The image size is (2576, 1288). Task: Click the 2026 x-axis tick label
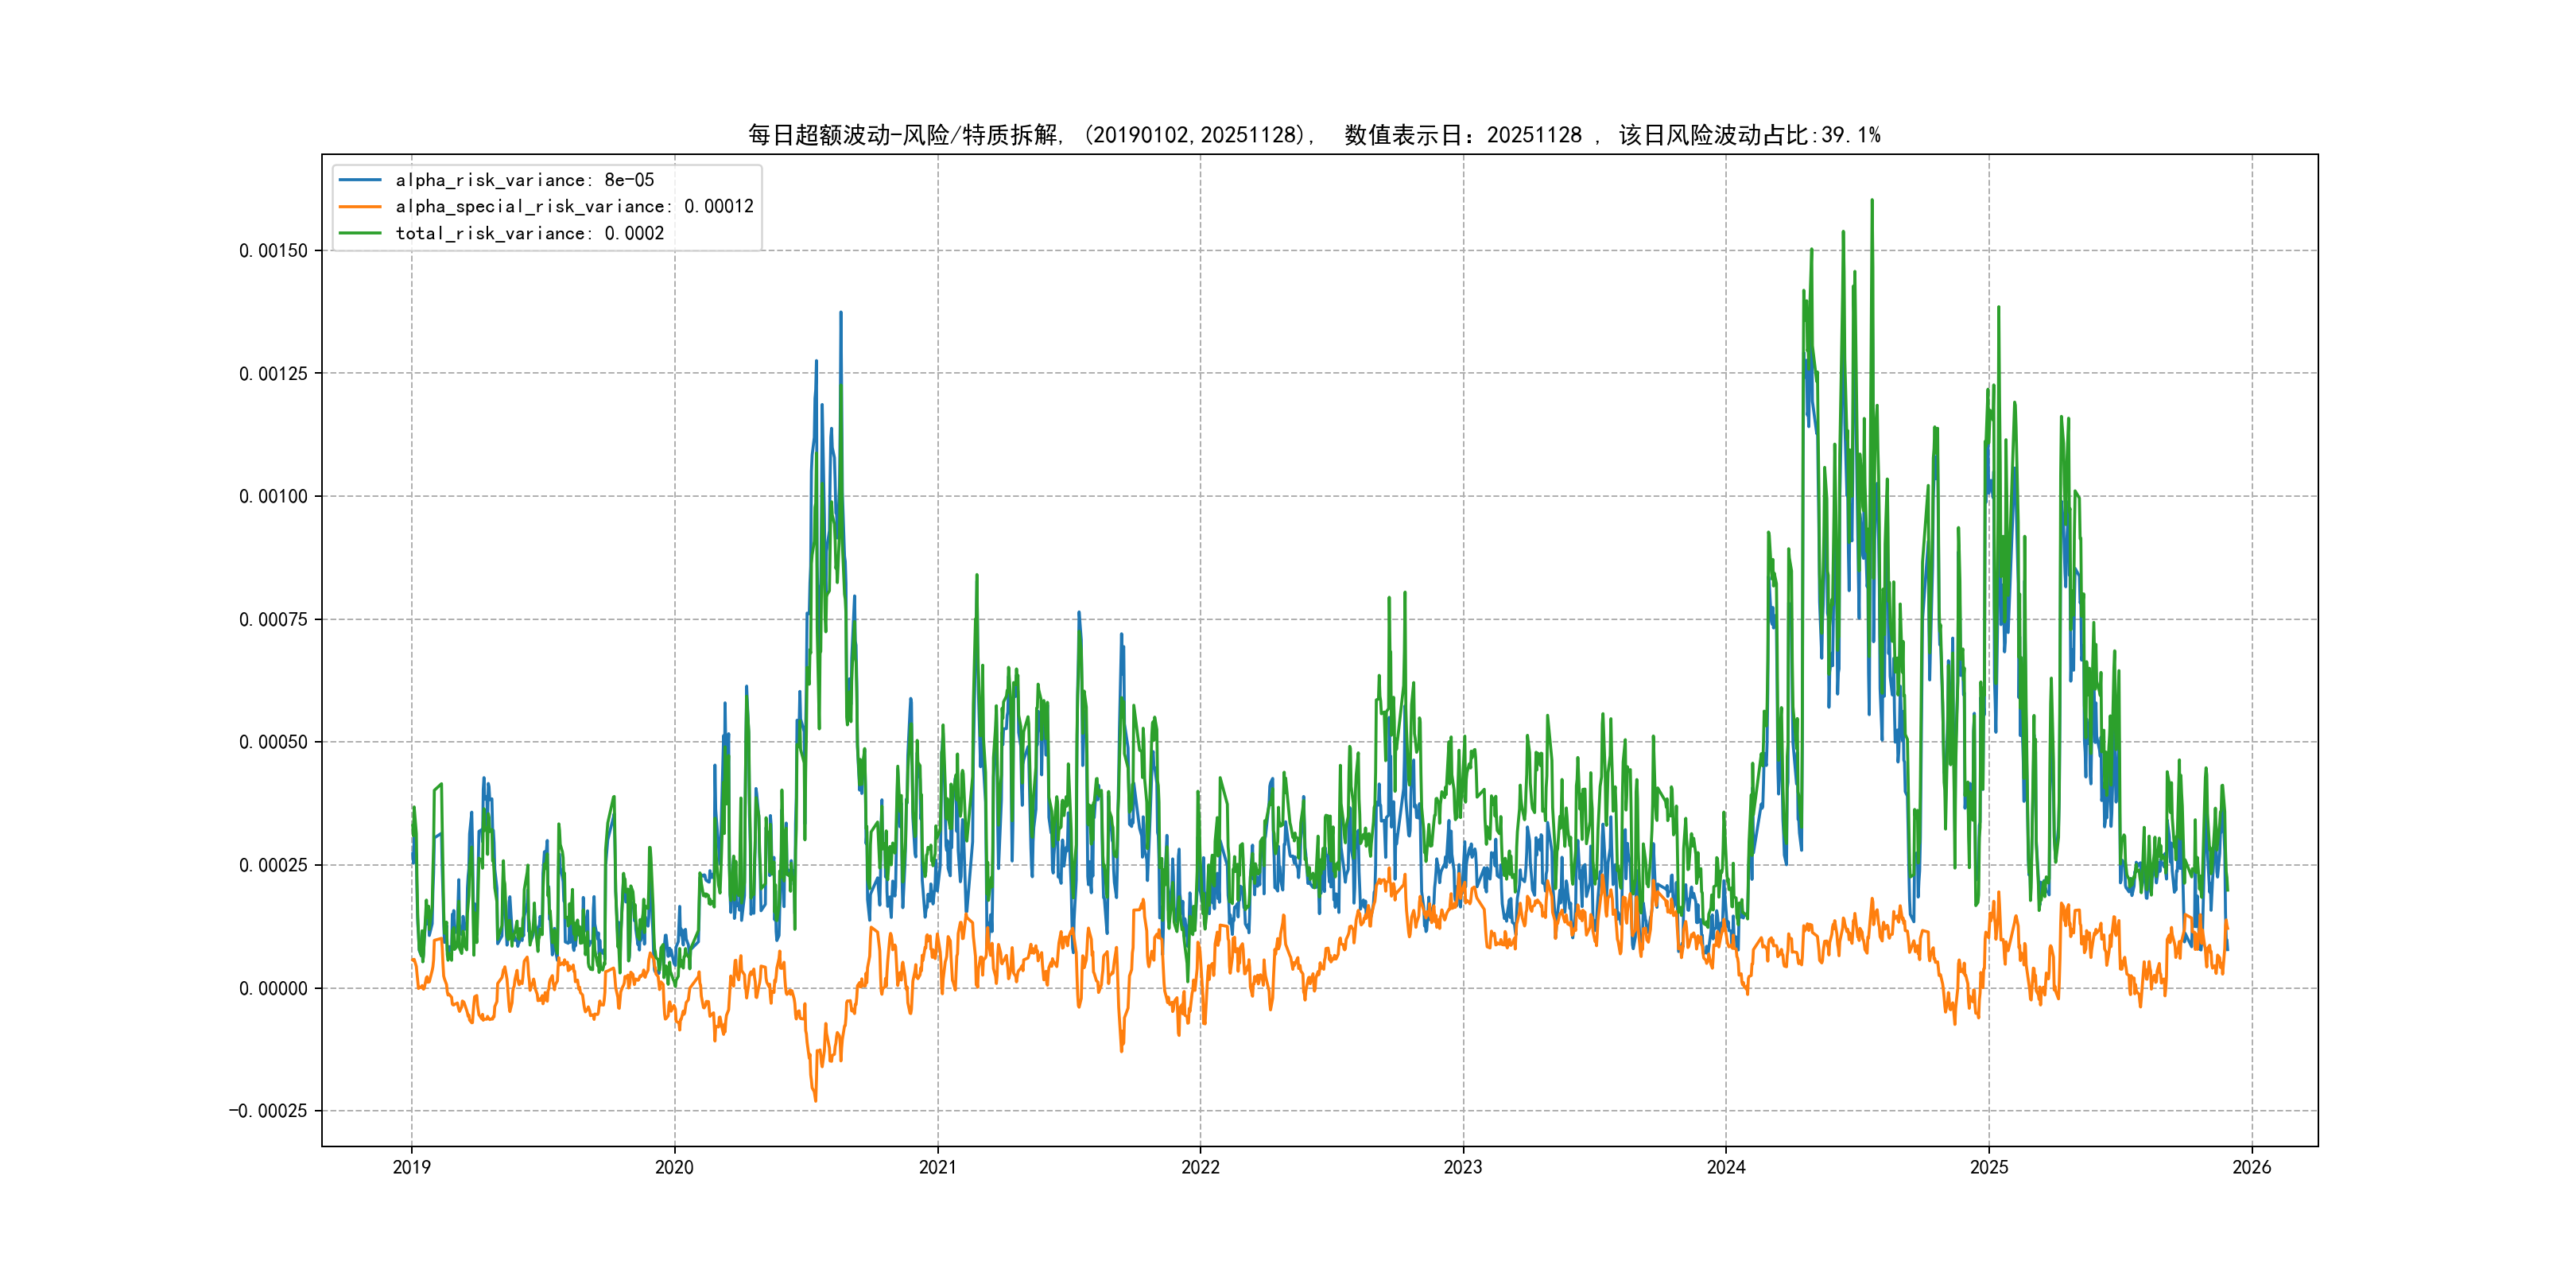[x=2252, y=1167]
